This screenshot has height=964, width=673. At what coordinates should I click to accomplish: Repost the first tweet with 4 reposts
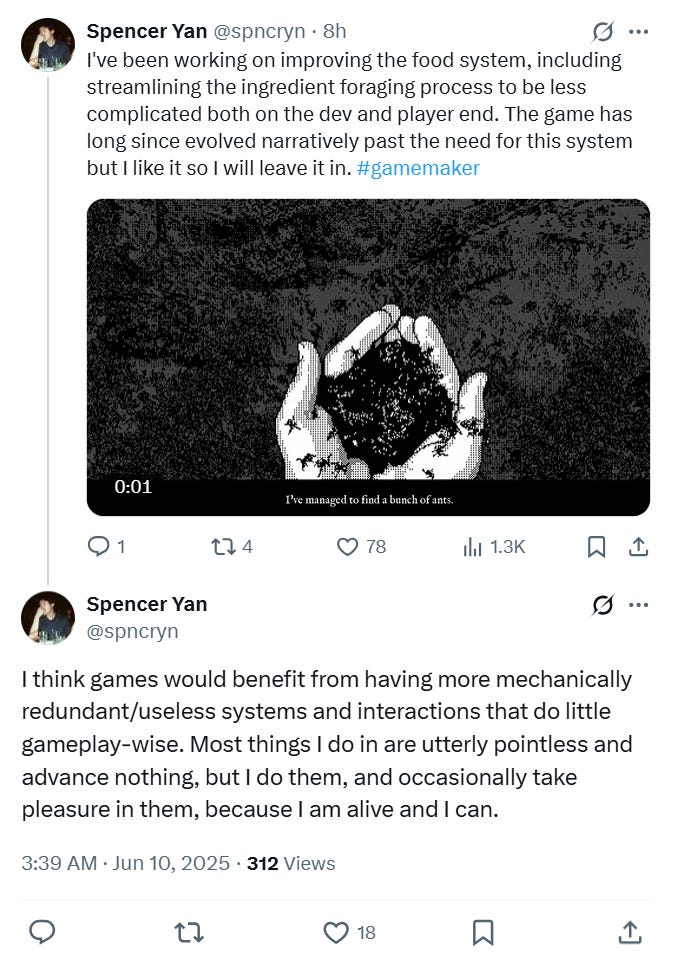click(221, 546)
